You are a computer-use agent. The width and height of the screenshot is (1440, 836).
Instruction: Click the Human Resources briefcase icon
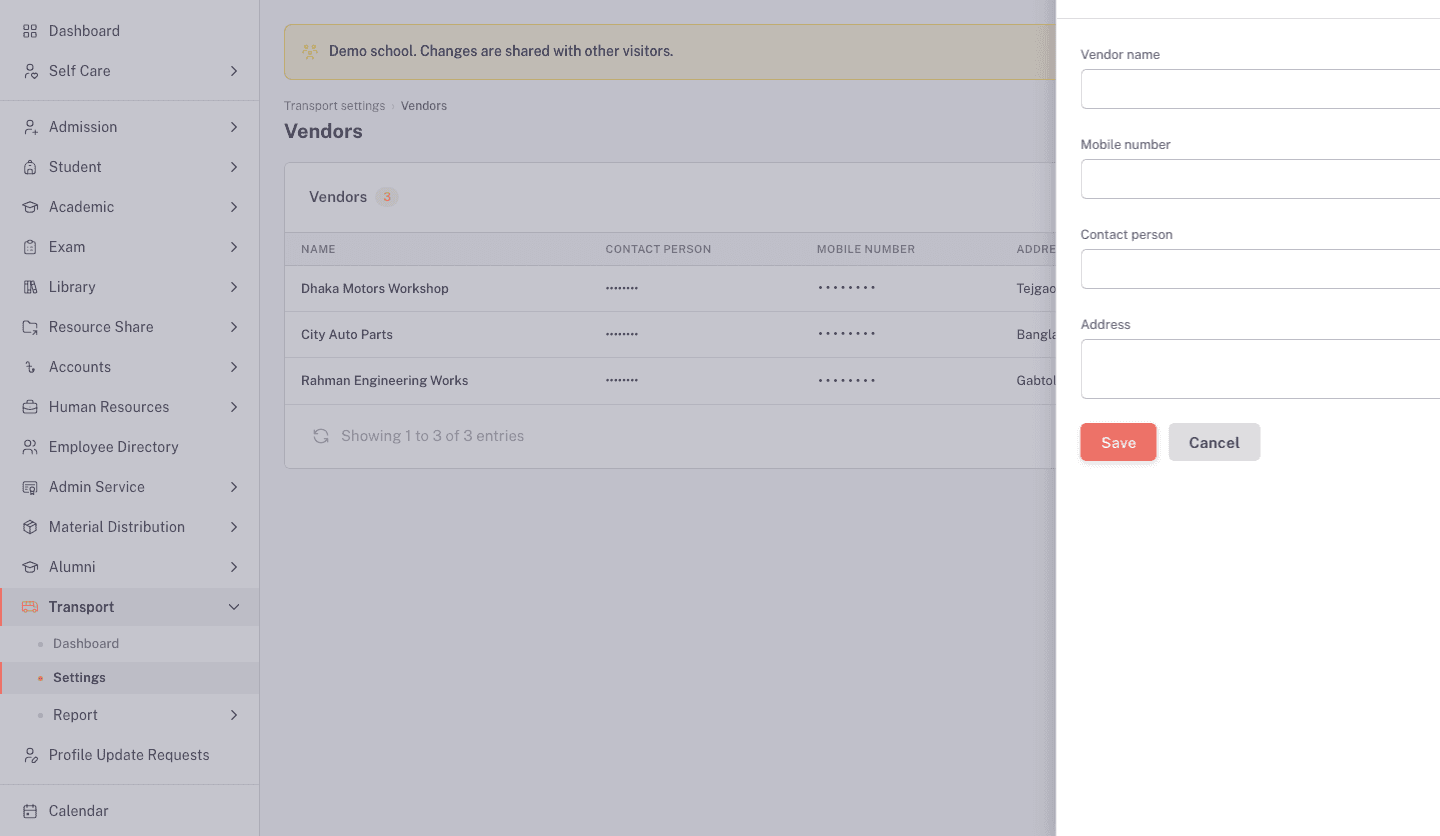coord(30,407)
